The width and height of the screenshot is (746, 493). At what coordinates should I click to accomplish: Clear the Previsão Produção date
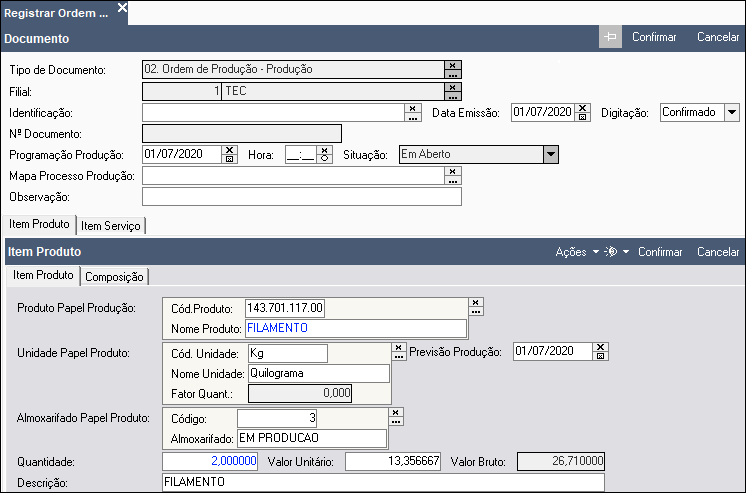click(600, 347)
